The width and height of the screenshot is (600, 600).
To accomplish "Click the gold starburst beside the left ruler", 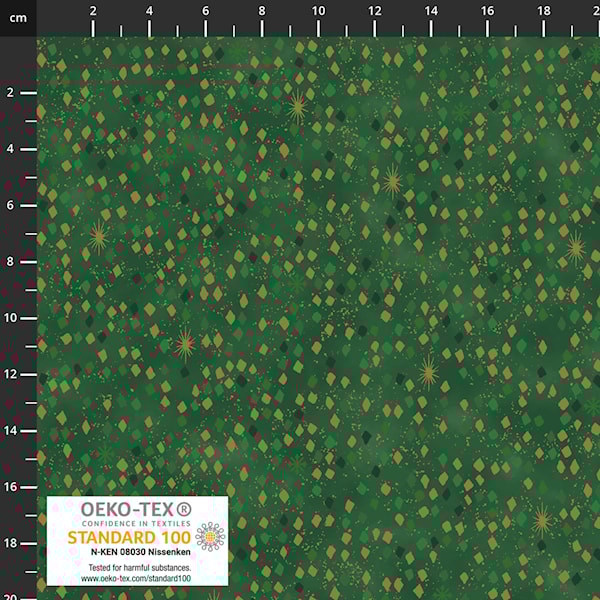I will coord(97,236).
